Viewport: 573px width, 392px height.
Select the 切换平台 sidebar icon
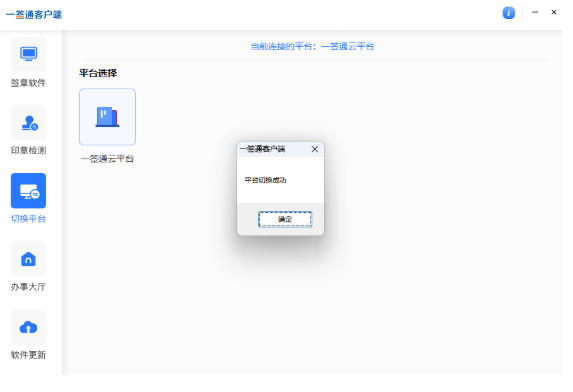(x=29, y=191)
